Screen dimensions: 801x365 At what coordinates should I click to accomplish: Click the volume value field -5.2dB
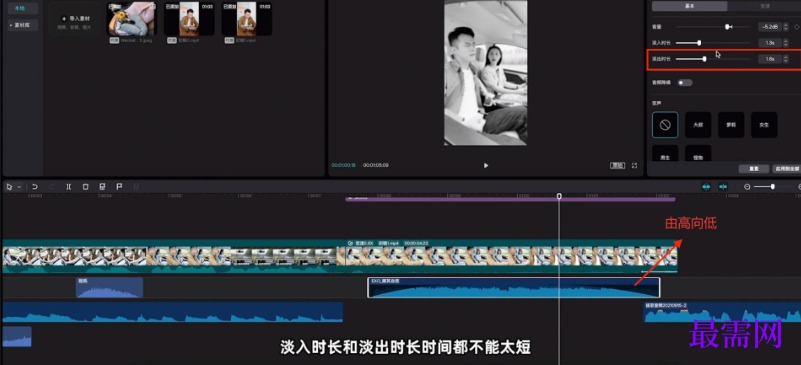click(769, 27)
